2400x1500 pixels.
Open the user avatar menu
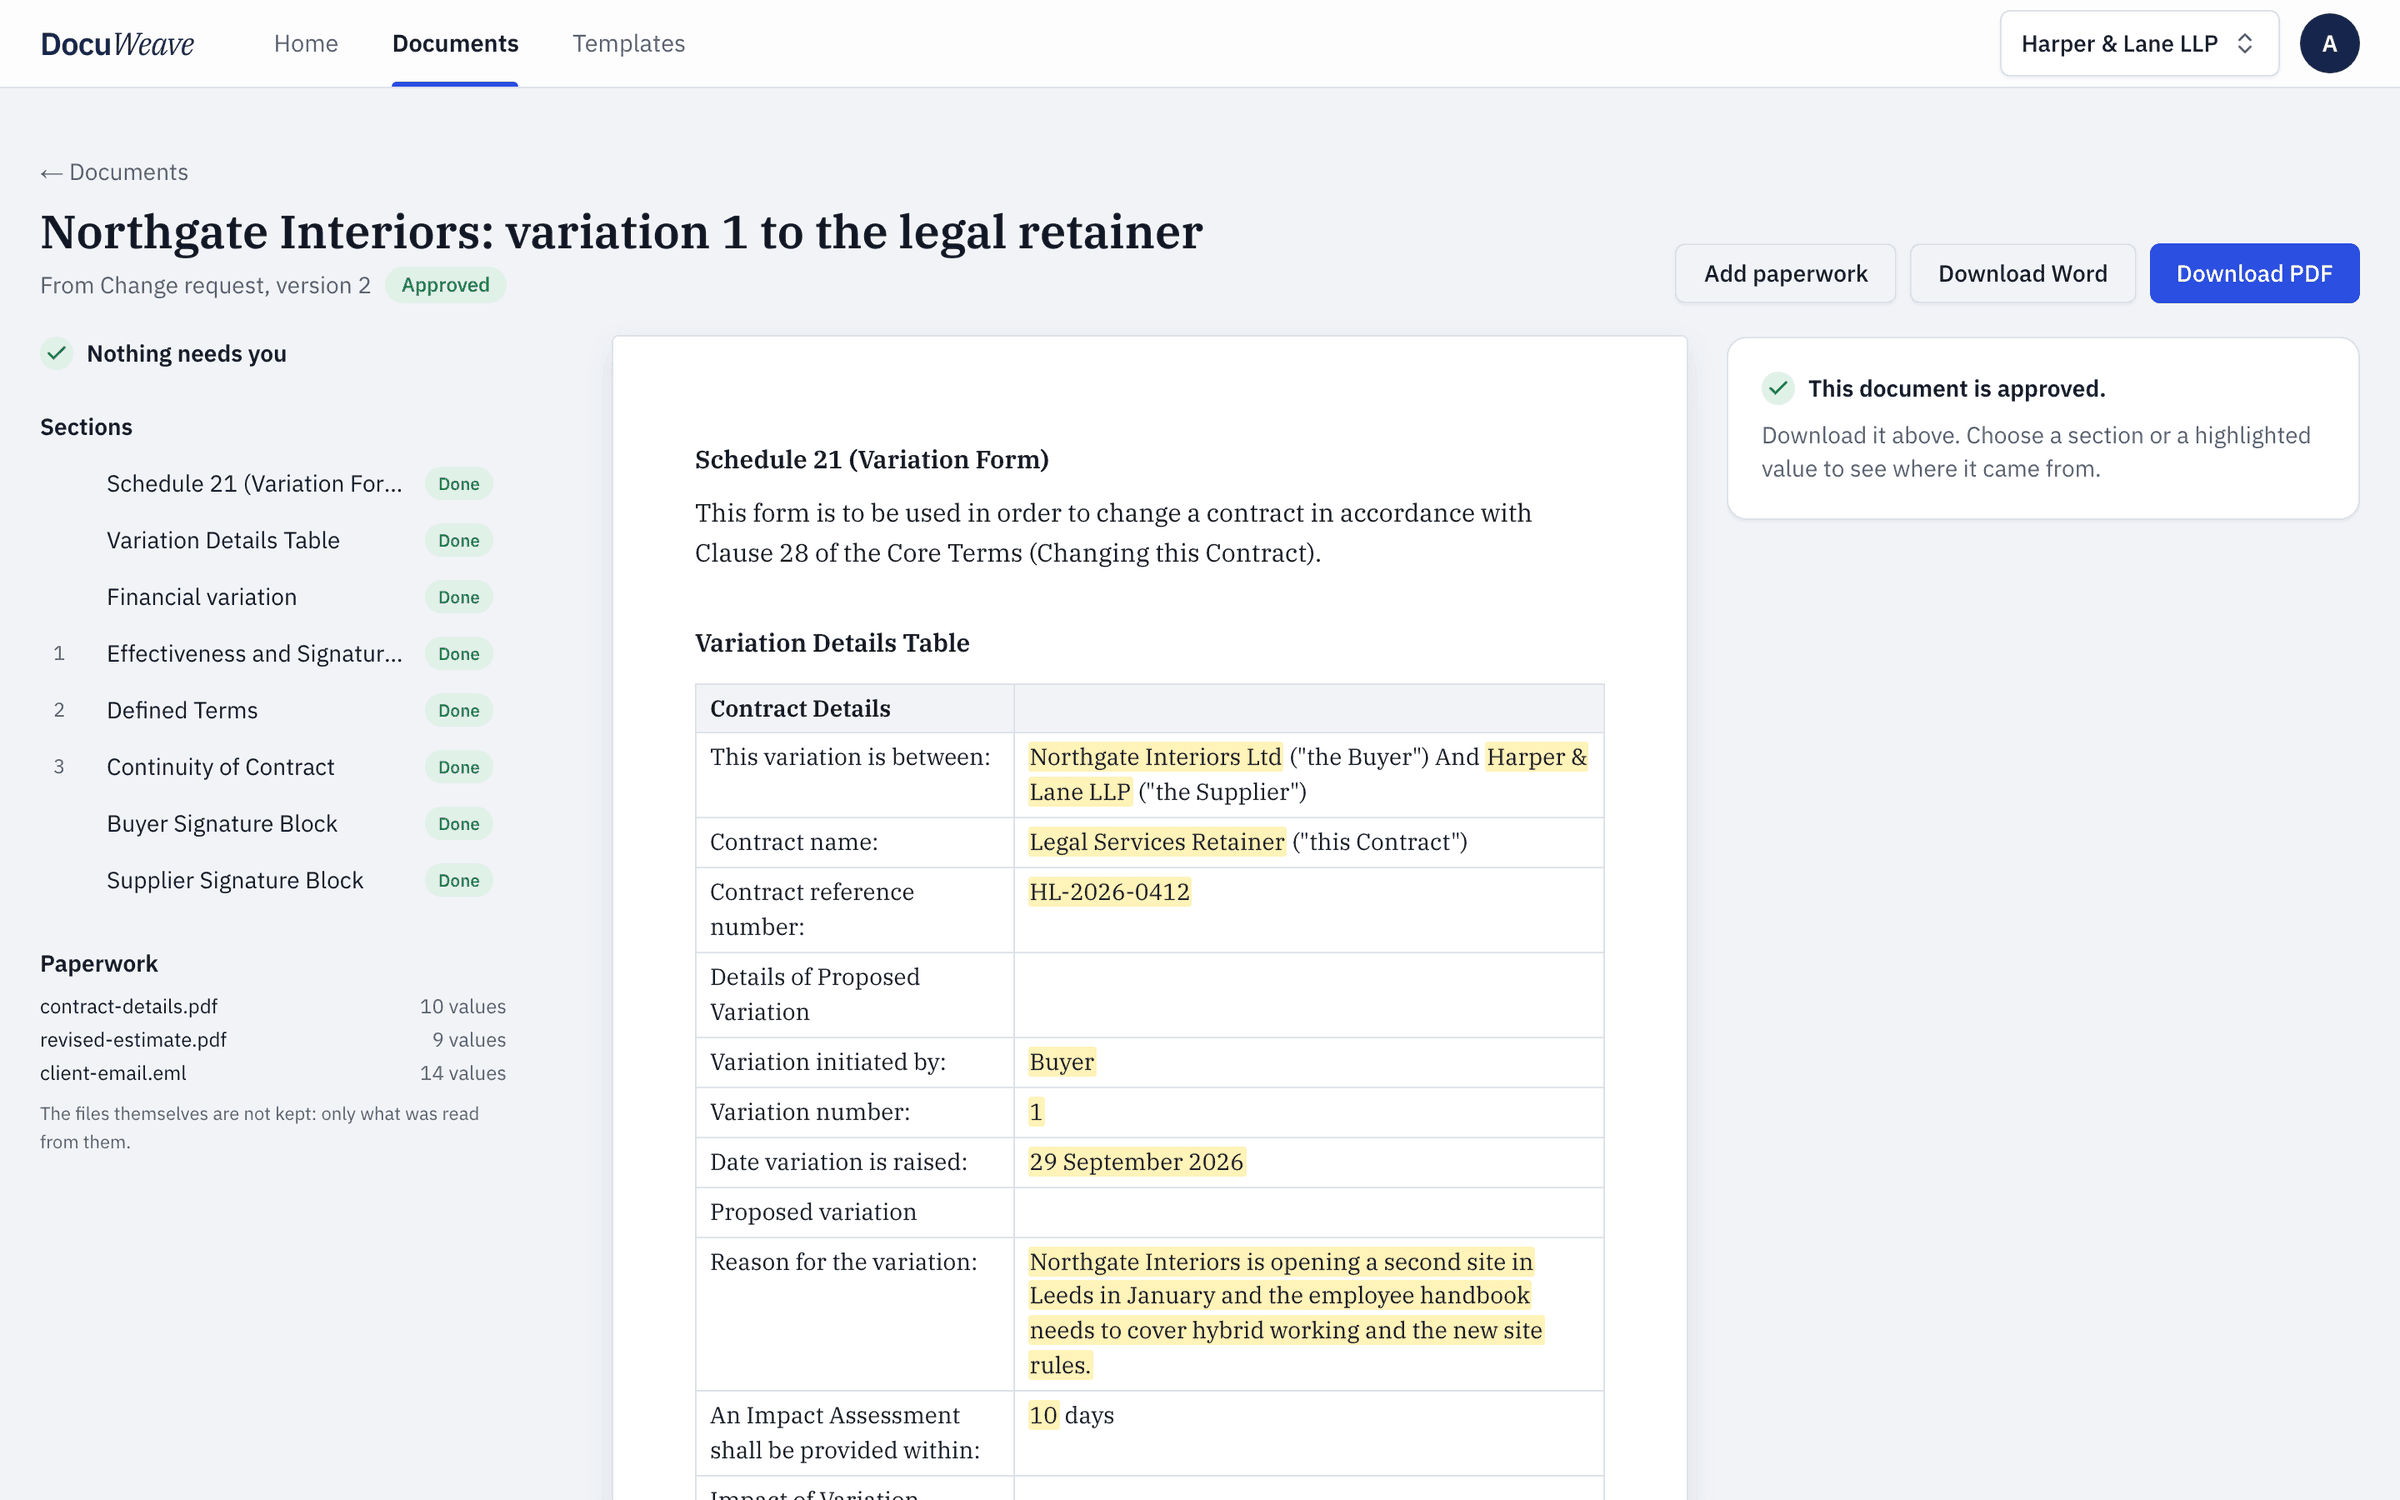tap(2329, 43)
